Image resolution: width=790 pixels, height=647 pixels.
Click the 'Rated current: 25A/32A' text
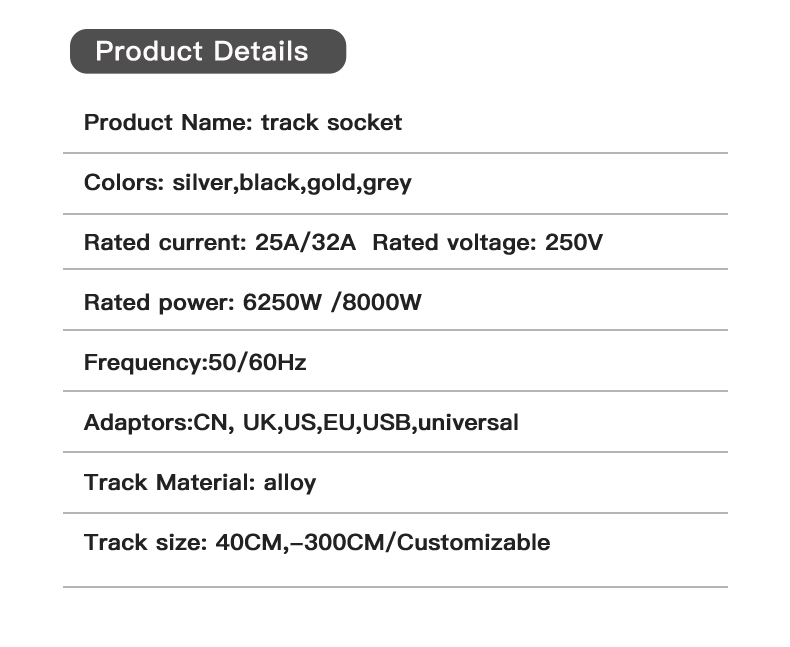point(220,243)
